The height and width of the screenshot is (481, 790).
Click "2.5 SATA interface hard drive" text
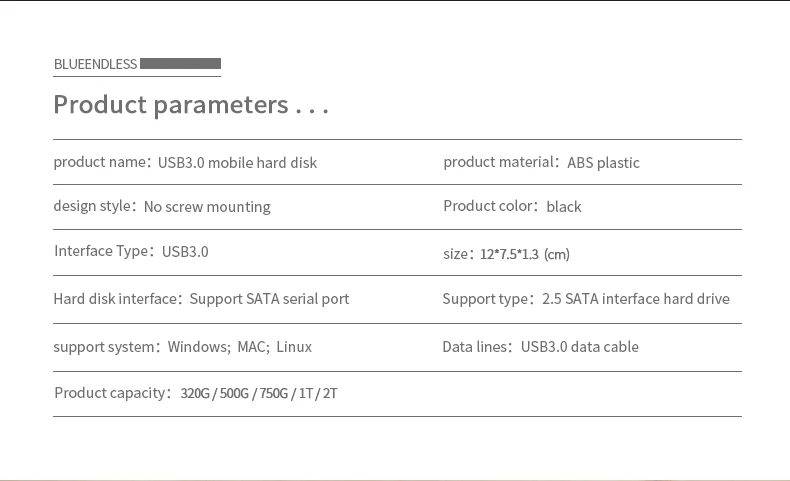(636, 299)
